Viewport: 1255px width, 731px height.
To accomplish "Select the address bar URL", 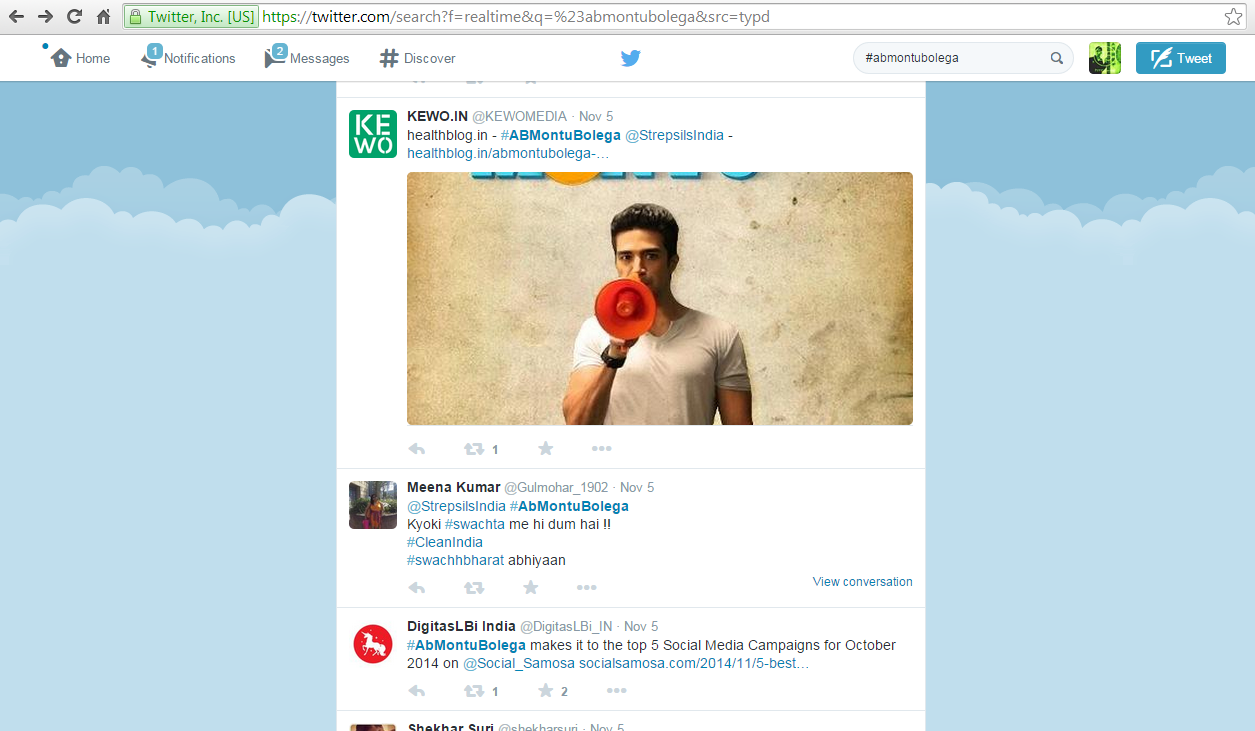I will (x=516, y=17).
